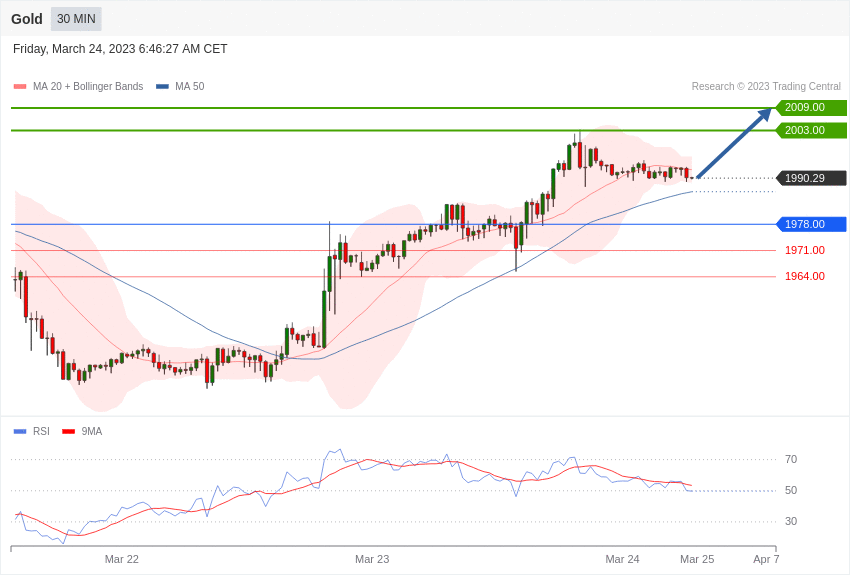The width and height of the screenshot is (850, 576).
Task: Click the Mar 23 date axis label
Action: pos(372,559)
